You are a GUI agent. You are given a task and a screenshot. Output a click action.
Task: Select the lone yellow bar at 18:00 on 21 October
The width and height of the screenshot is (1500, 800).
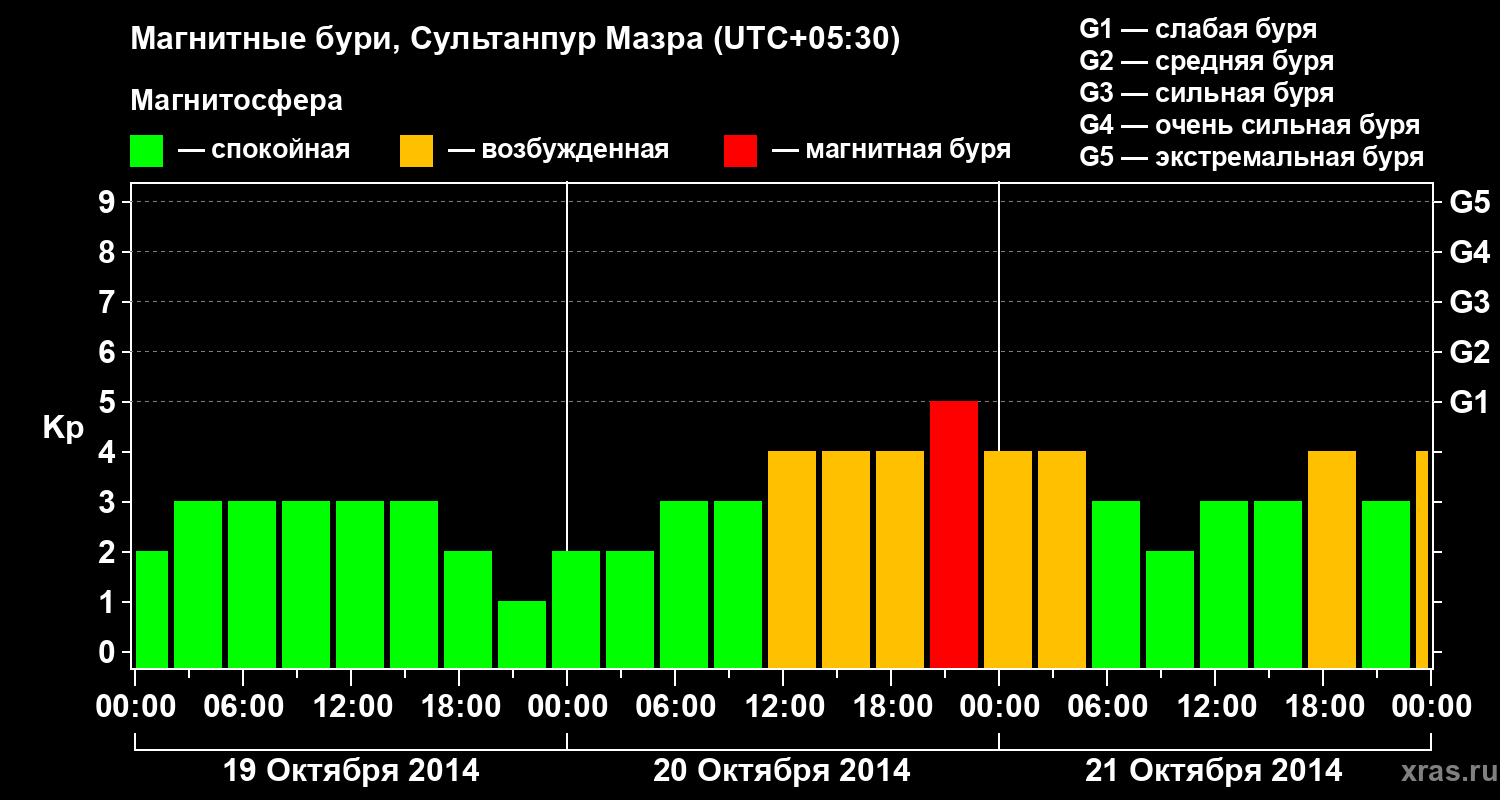[1332, 559]
